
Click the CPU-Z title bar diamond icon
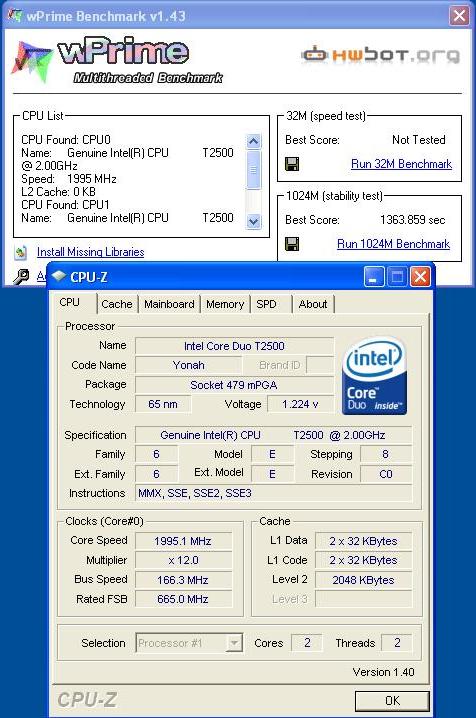[x=59, y=276]
